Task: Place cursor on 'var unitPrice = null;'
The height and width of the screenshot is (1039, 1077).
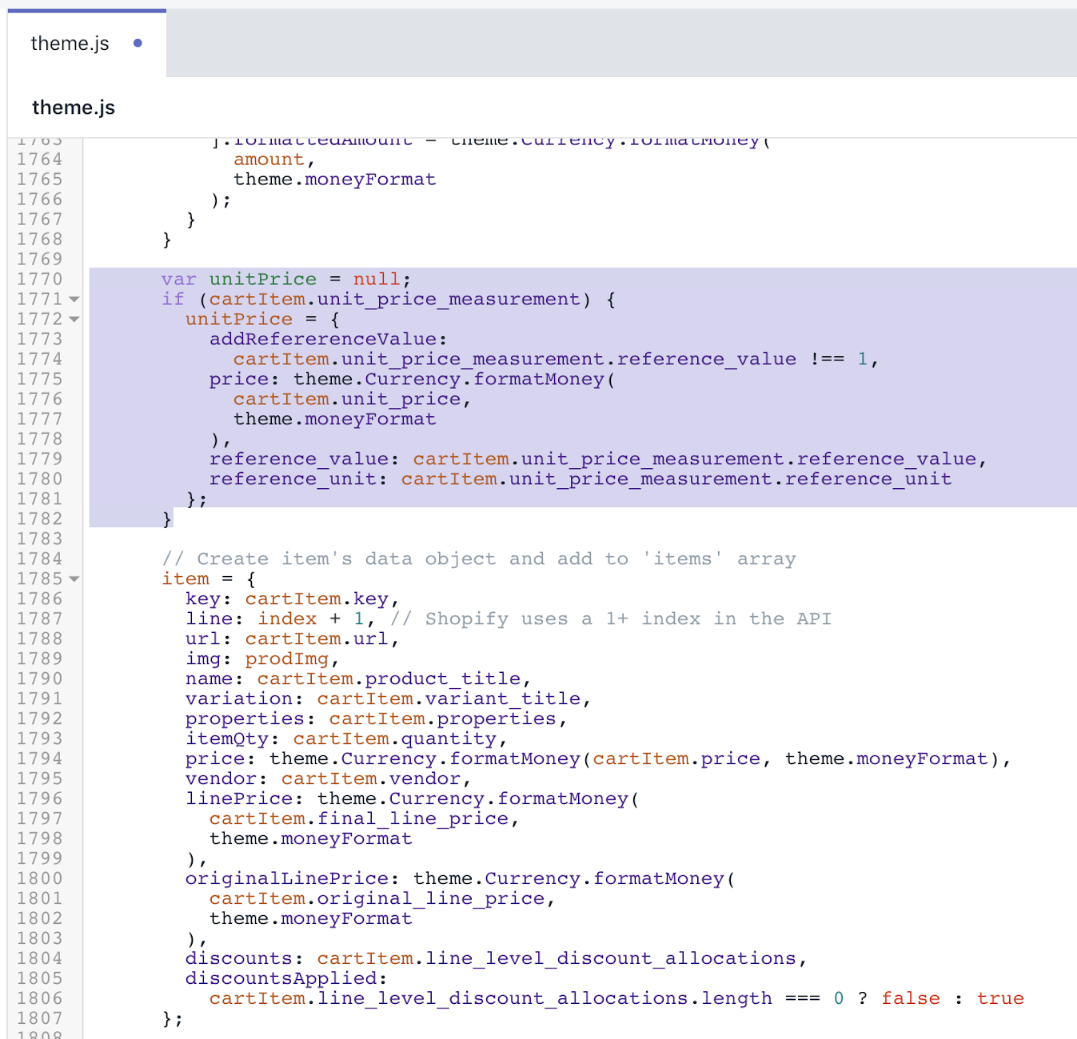Action: pyautogui.click(x=285, y=279)
